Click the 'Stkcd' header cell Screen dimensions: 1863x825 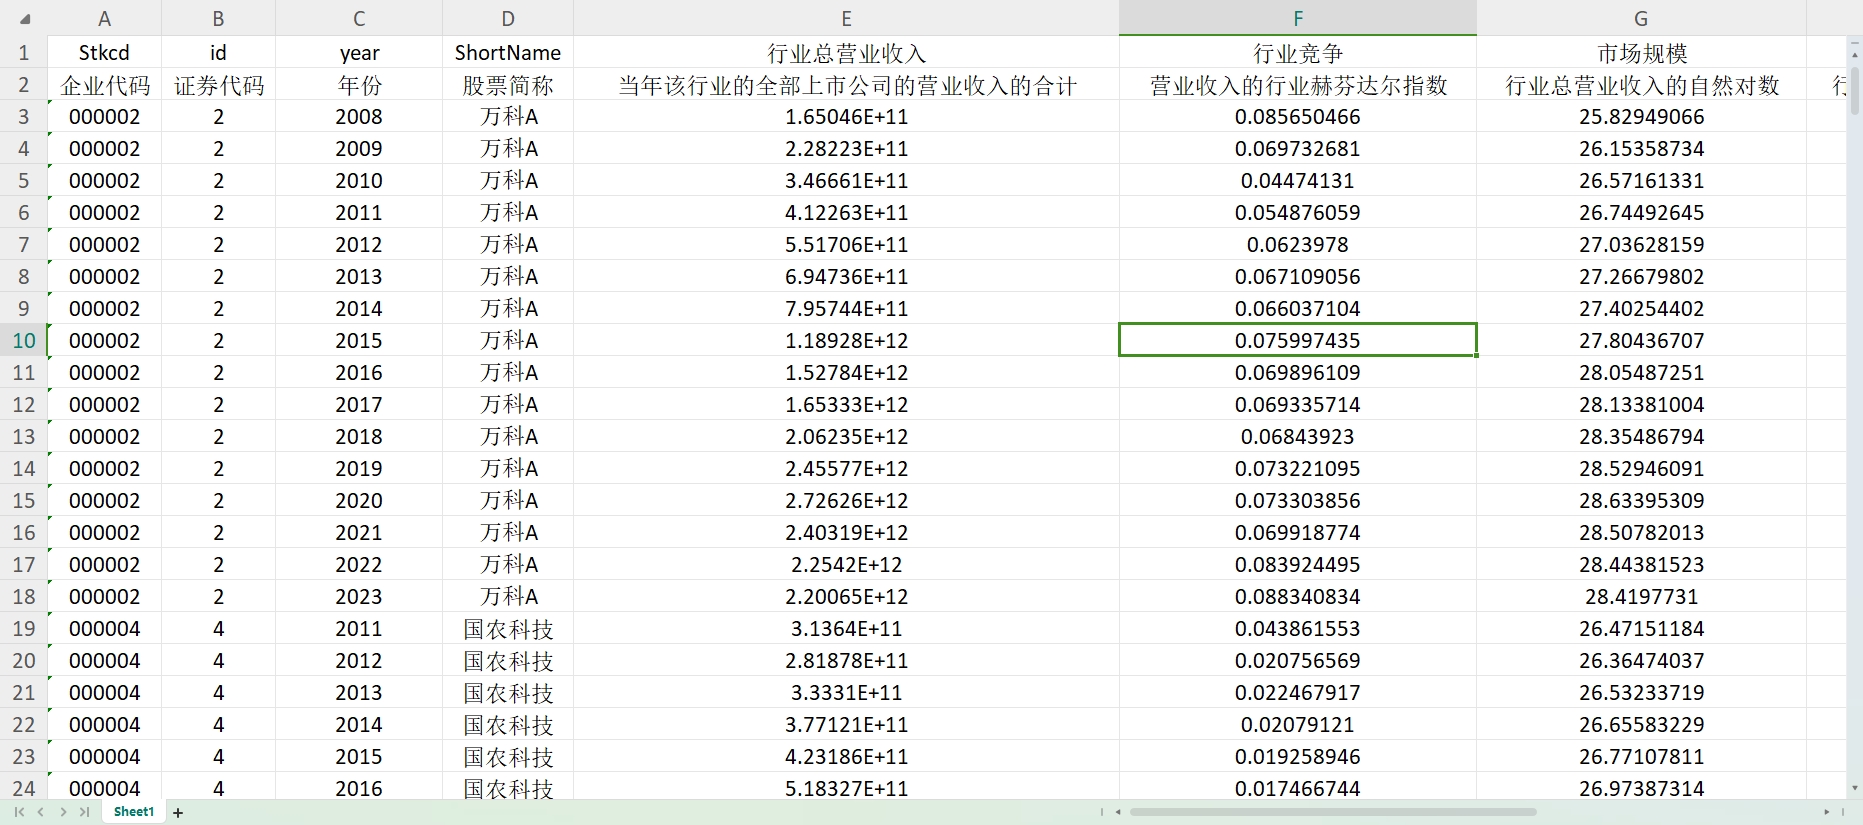(104, 52)
